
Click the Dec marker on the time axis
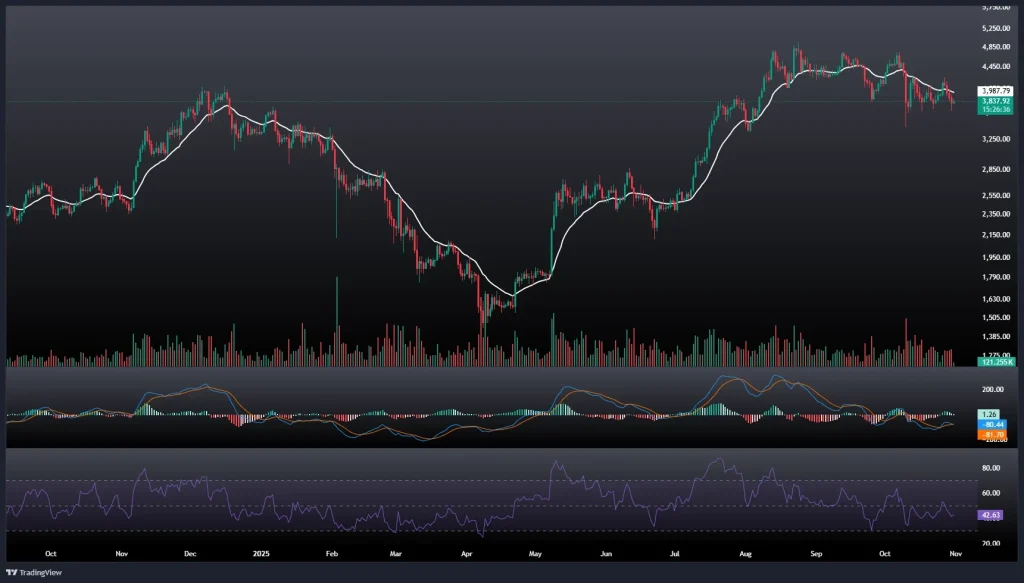coord(190,552)
